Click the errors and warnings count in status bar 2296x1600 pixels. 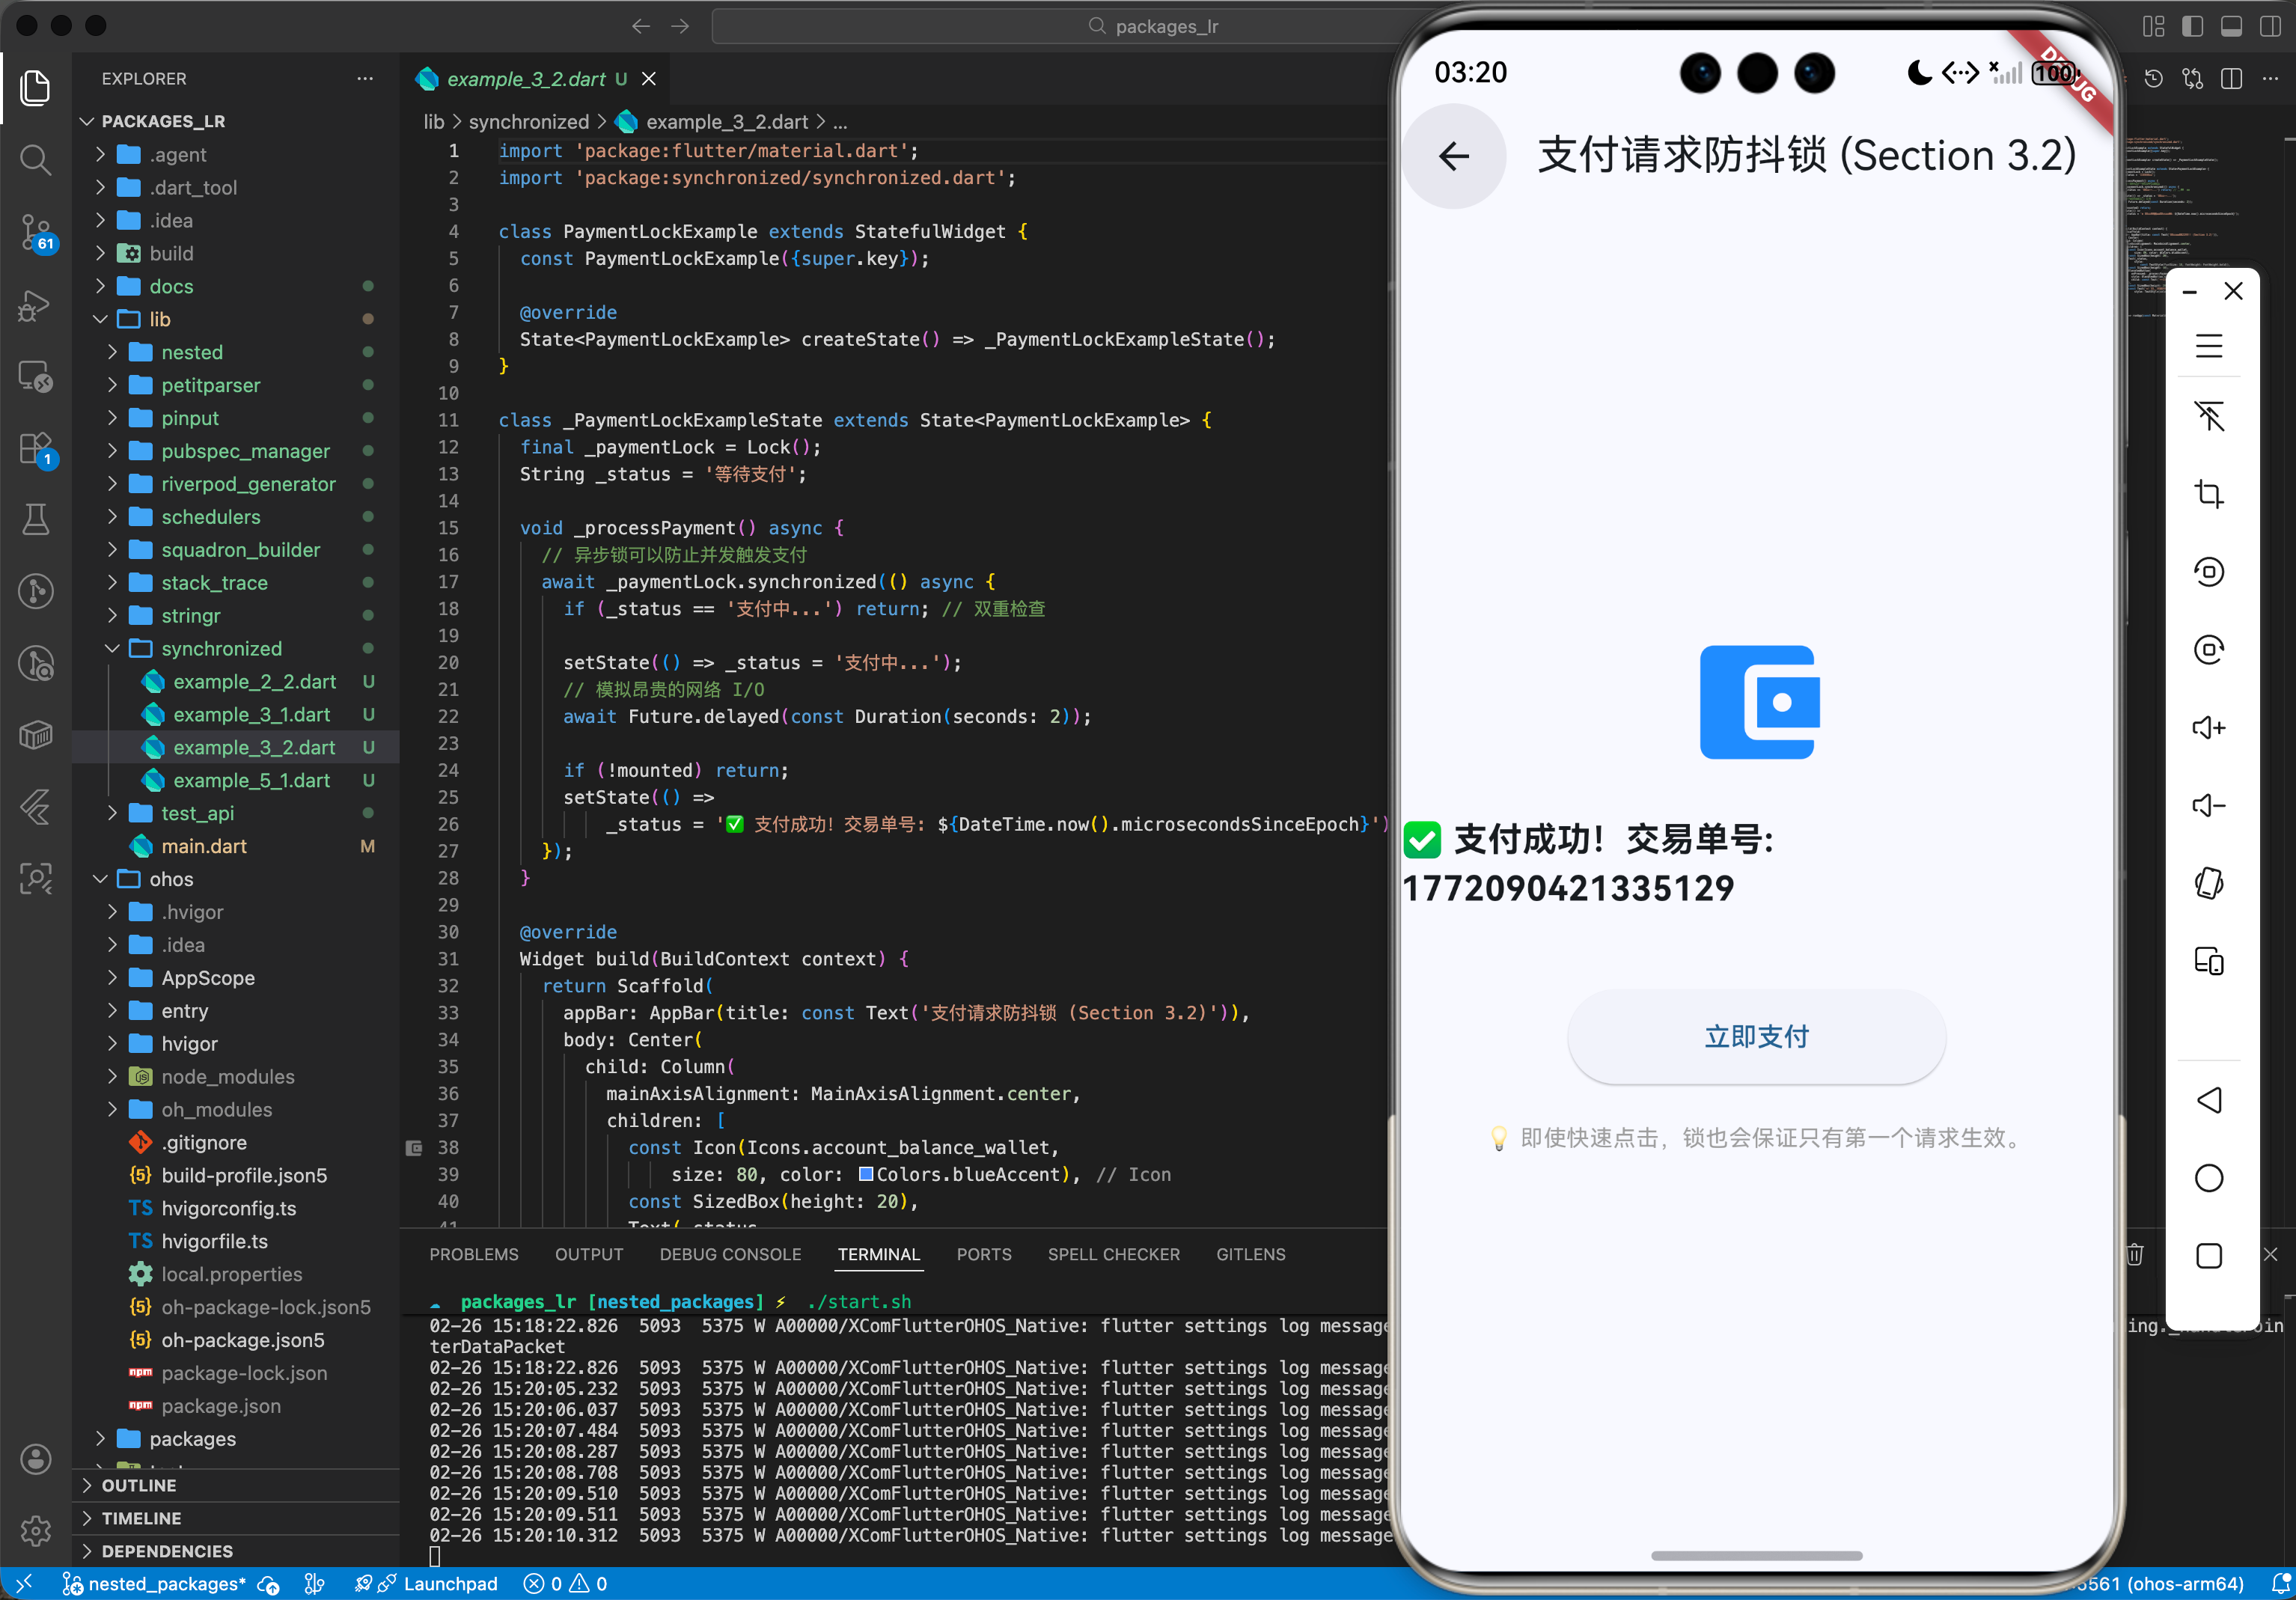click(566, 1584)
